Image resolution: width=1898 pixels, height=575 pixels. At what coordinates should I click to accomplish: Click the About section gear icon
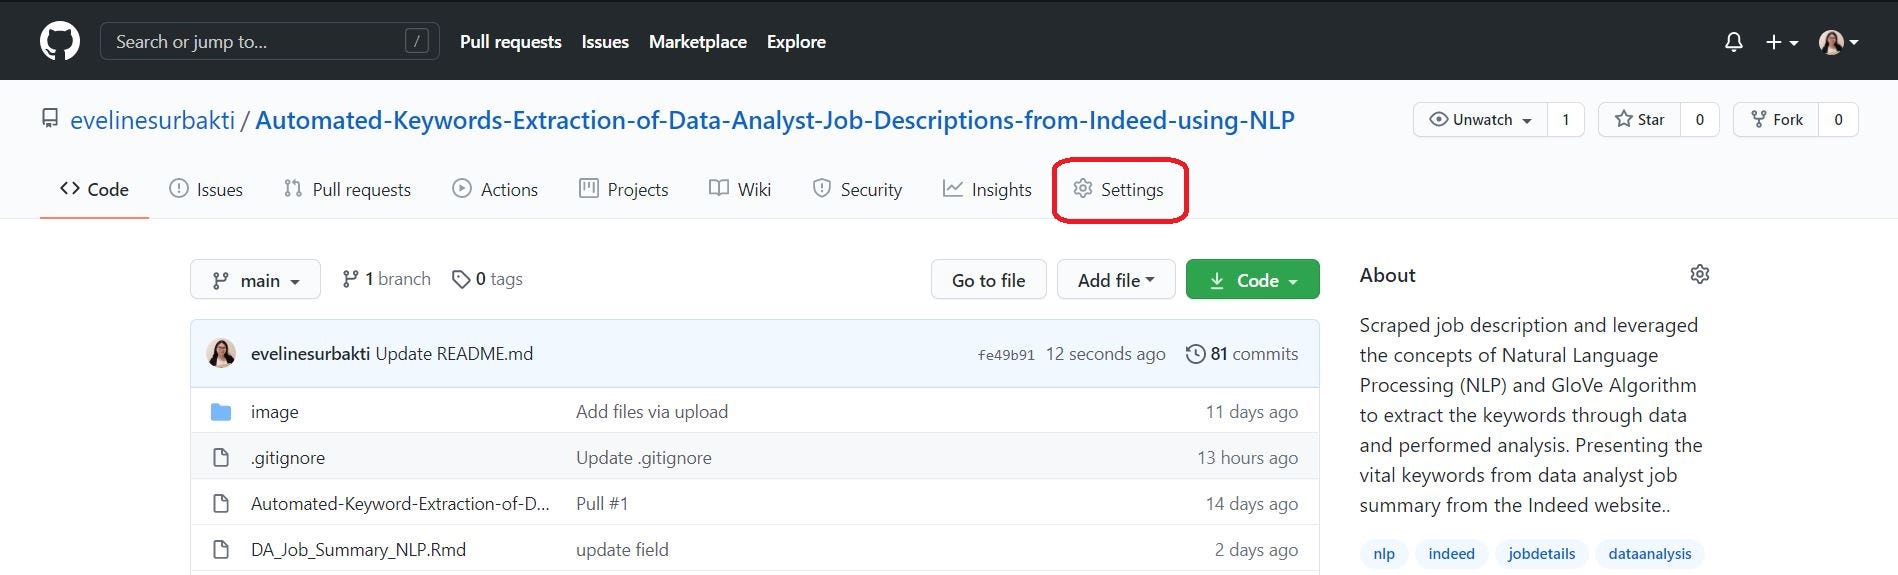pos(1699,274)
